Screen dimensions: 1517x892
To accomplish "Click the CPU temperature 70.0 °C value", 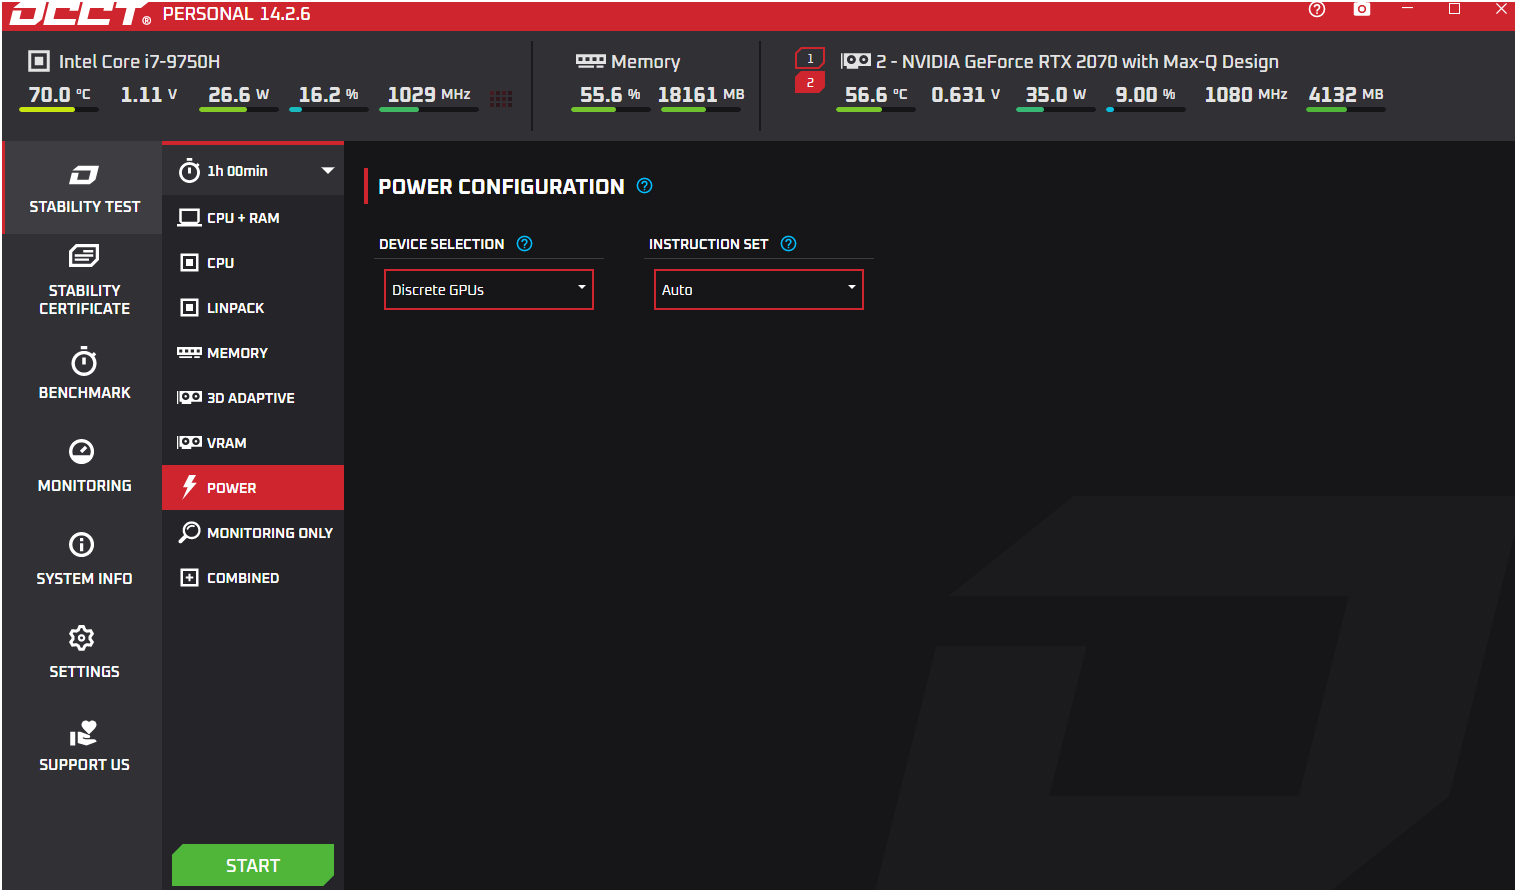I will pos(59,94).
